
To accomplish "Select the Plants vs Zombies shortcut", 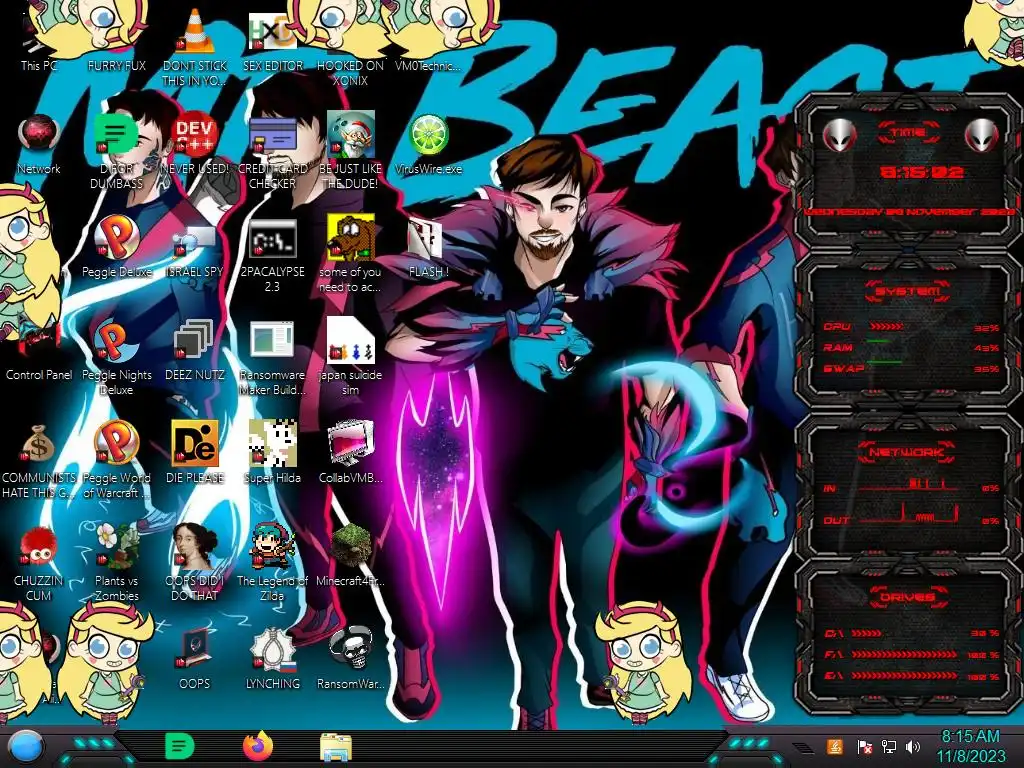I will [x=116, y=562].
